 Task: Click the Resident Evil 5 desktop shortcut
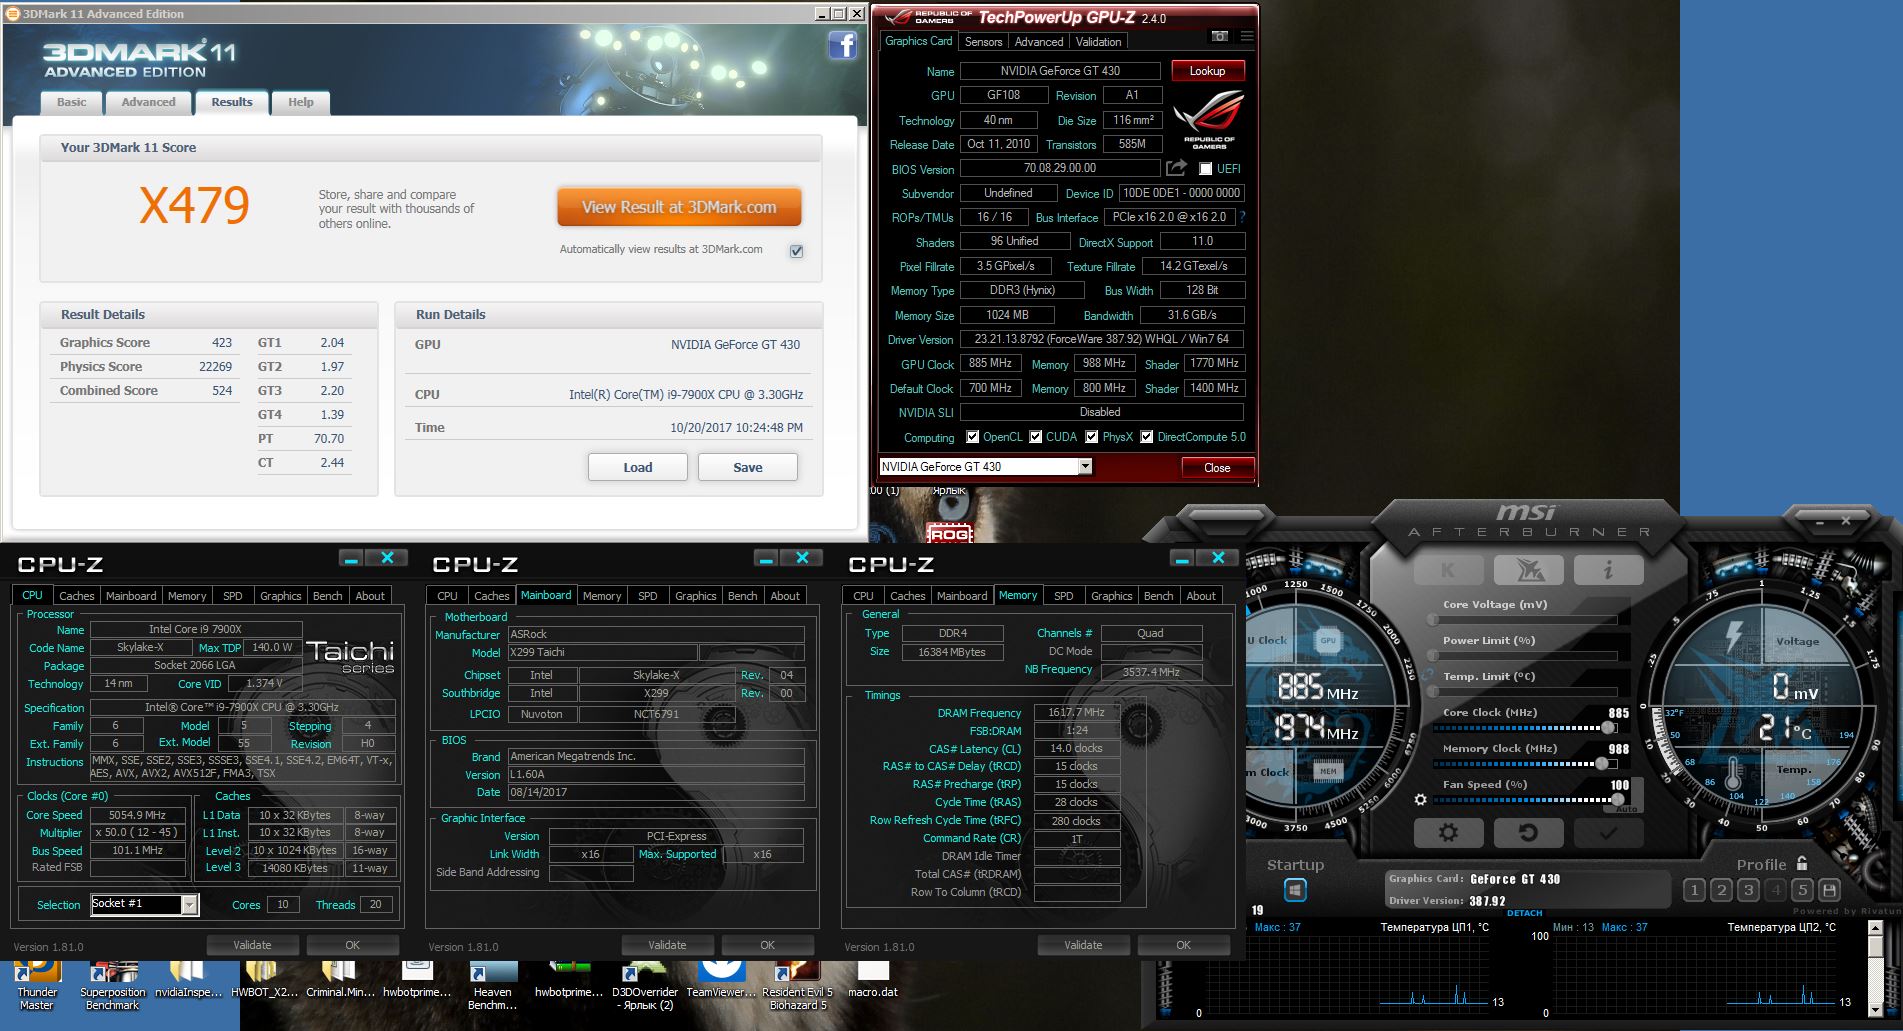[x=797, y=987]
